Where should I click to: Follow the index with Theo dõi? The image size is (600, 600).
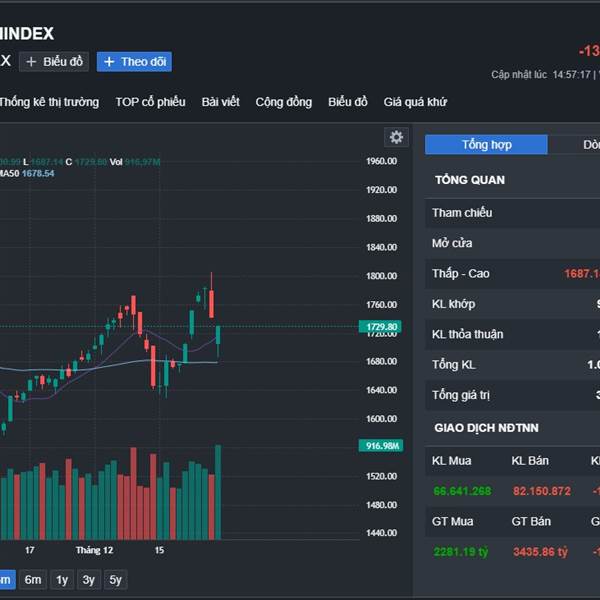coord(134,62)
